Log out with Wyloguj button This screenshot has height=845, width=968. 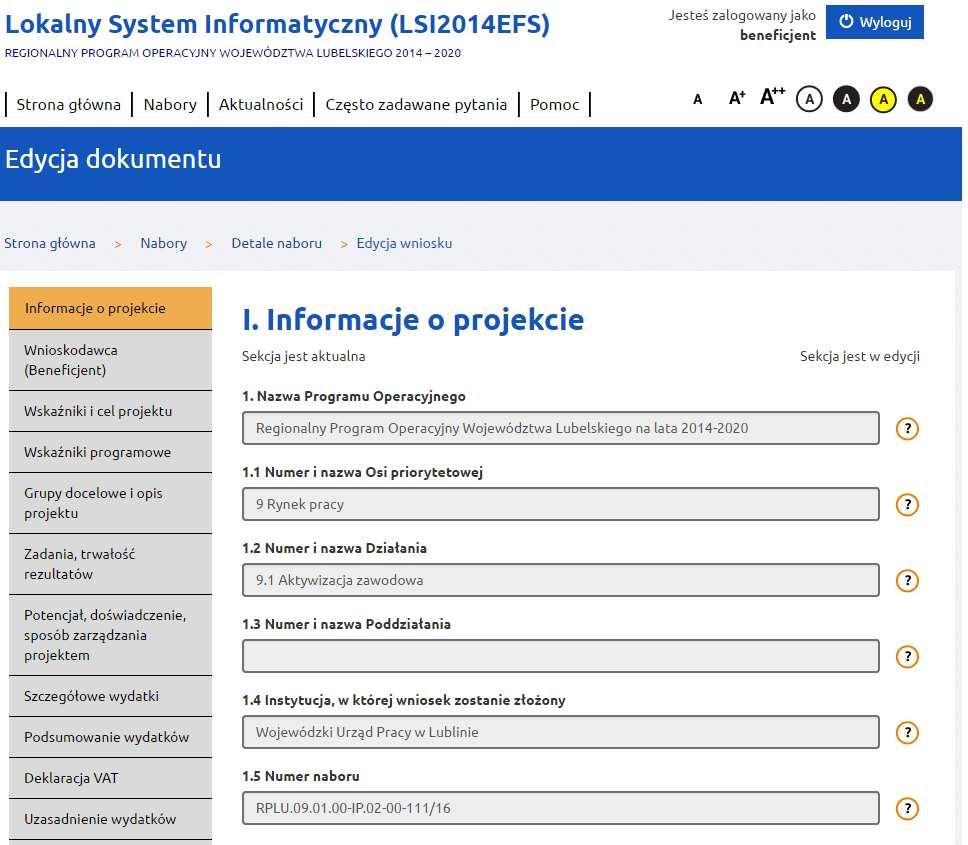pyautogui.click(x=875, y=22)
